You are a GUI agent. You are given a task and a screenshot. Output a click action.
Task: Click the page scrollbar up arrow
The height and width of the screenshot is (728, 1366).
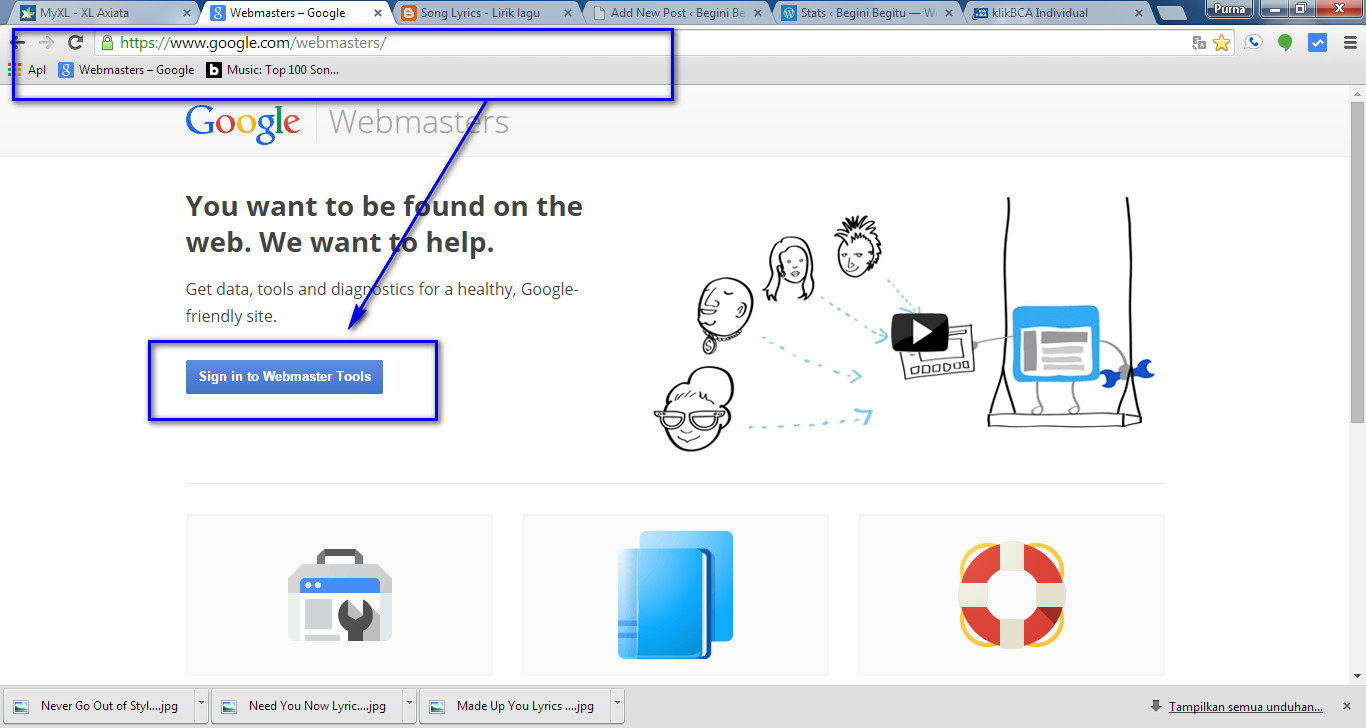[1357, 92]
